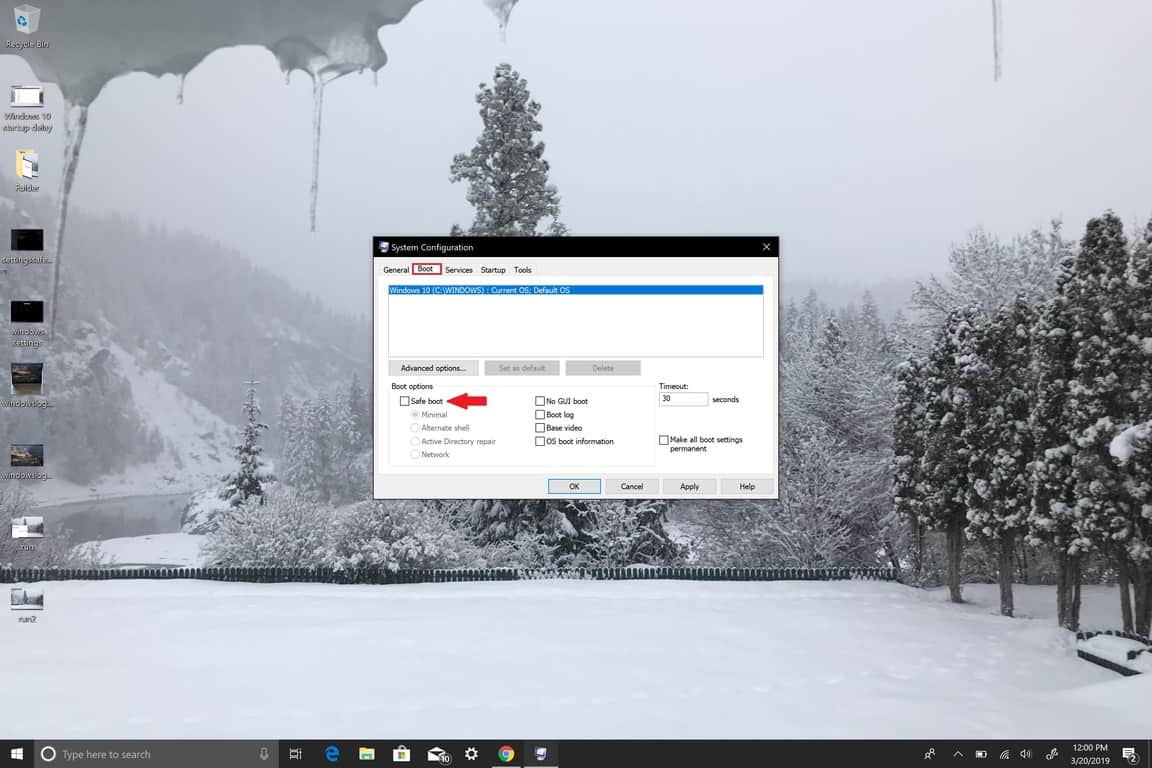The image size is (1152, 768).
Task: Open the Folder icon on desktop
Action: click(27, 166)
